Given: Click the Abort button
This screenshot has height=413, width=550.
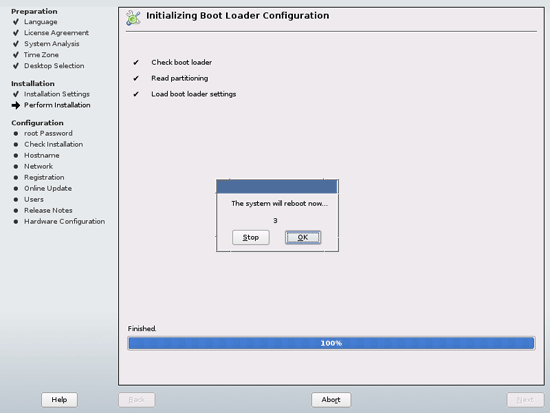Looking at the screenshot, I should (331, 400).
